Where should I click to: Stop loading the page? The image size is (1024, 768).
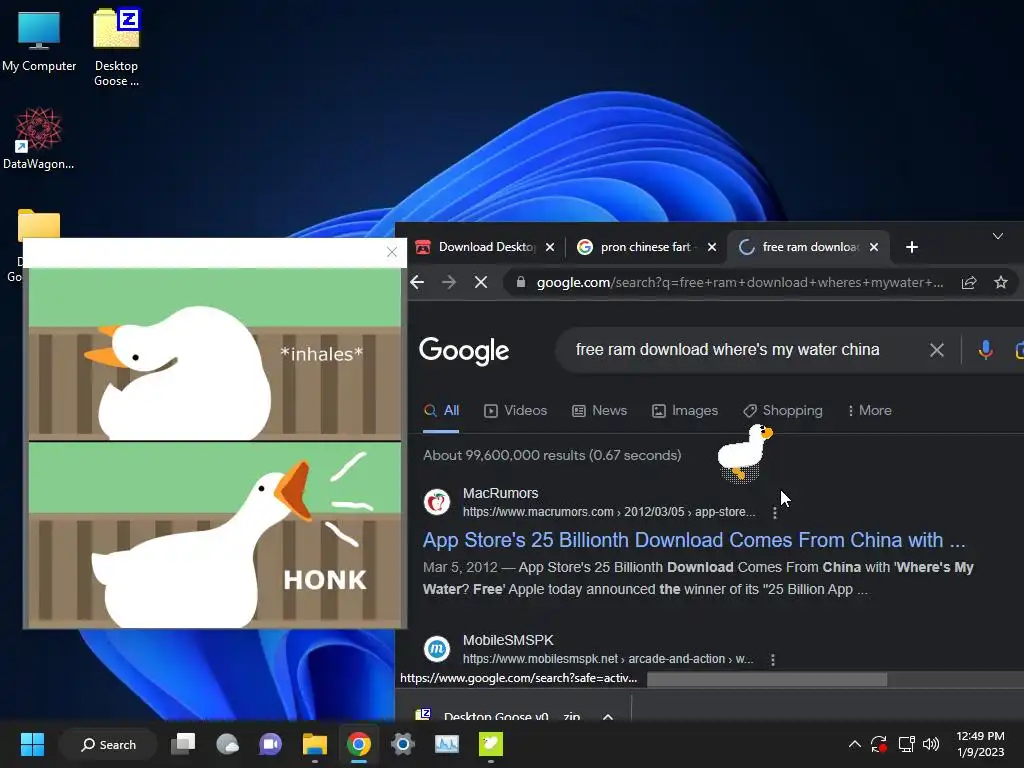pyautogui.click(x=481, y=282)
